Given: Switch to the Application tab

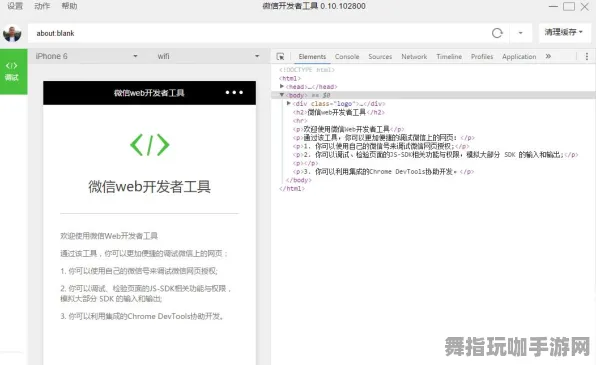Looking at the screenshot, I should click(519, 57).
